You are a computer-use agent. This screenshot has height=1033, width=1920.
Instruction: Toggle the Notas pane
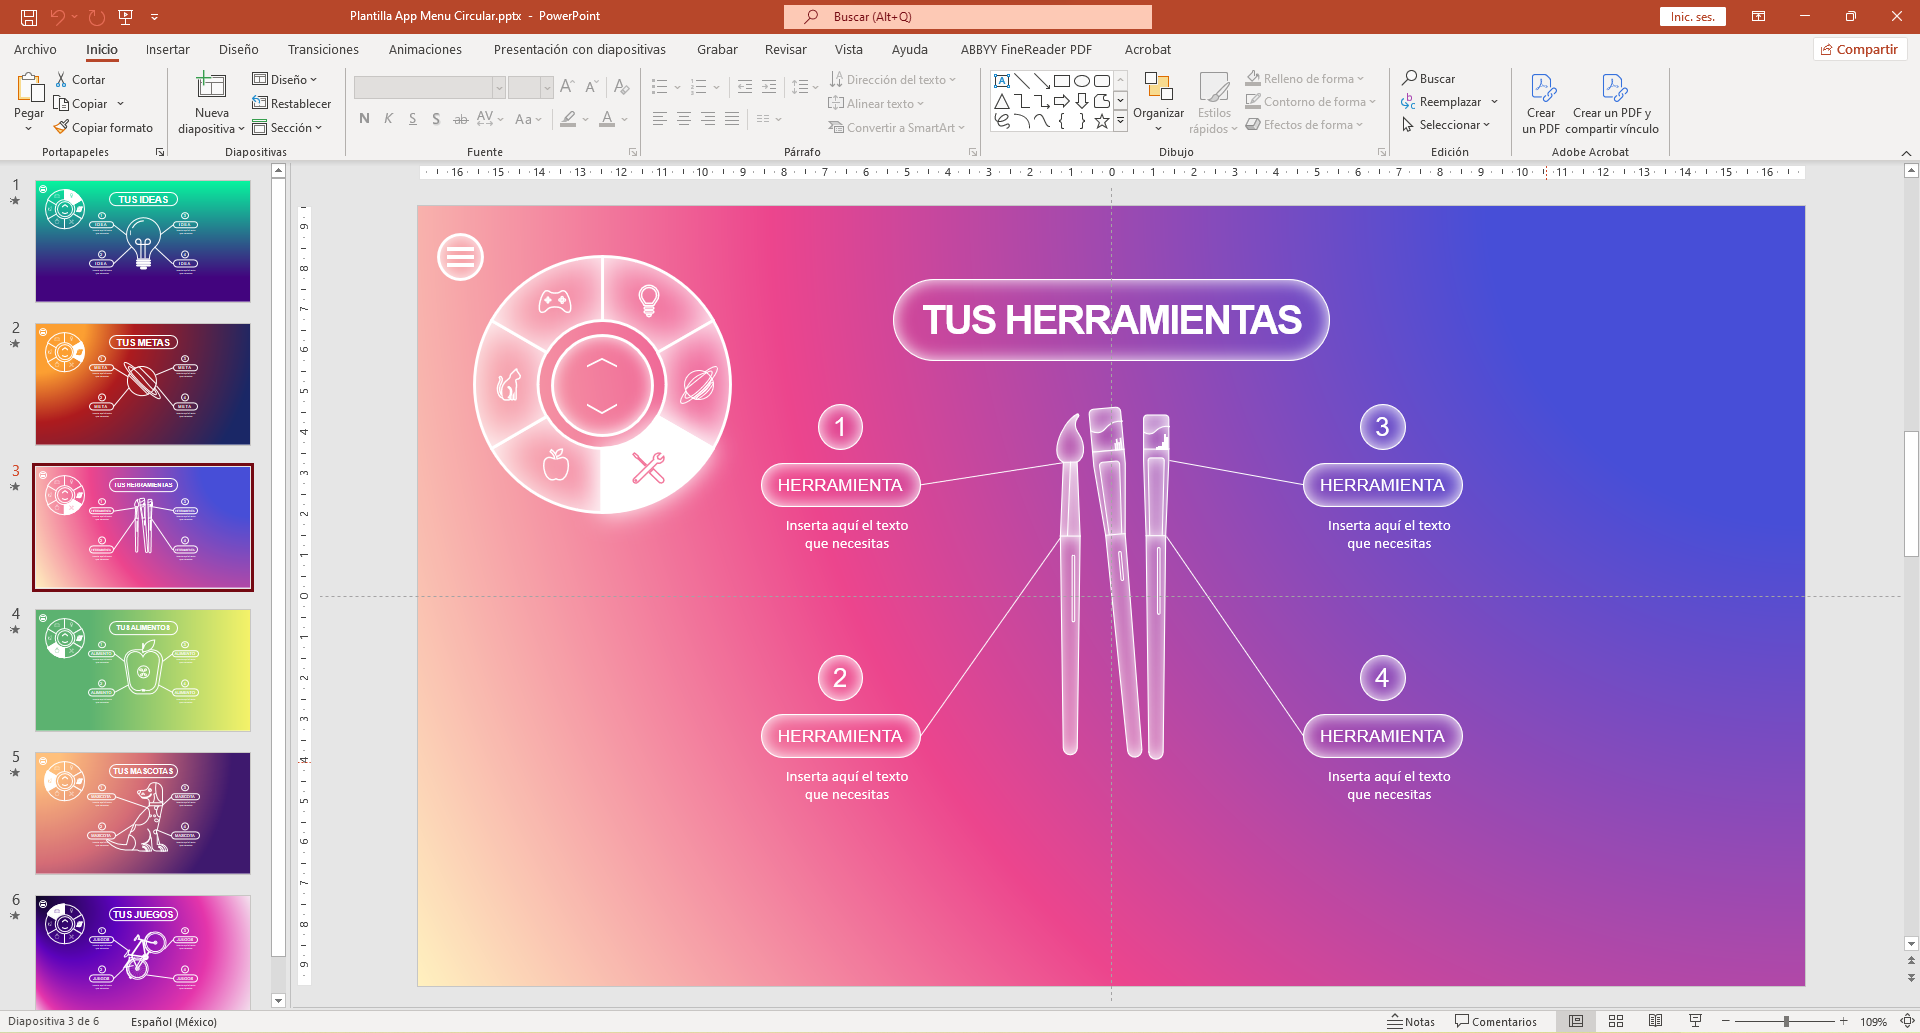[x=1410, y=1021]
